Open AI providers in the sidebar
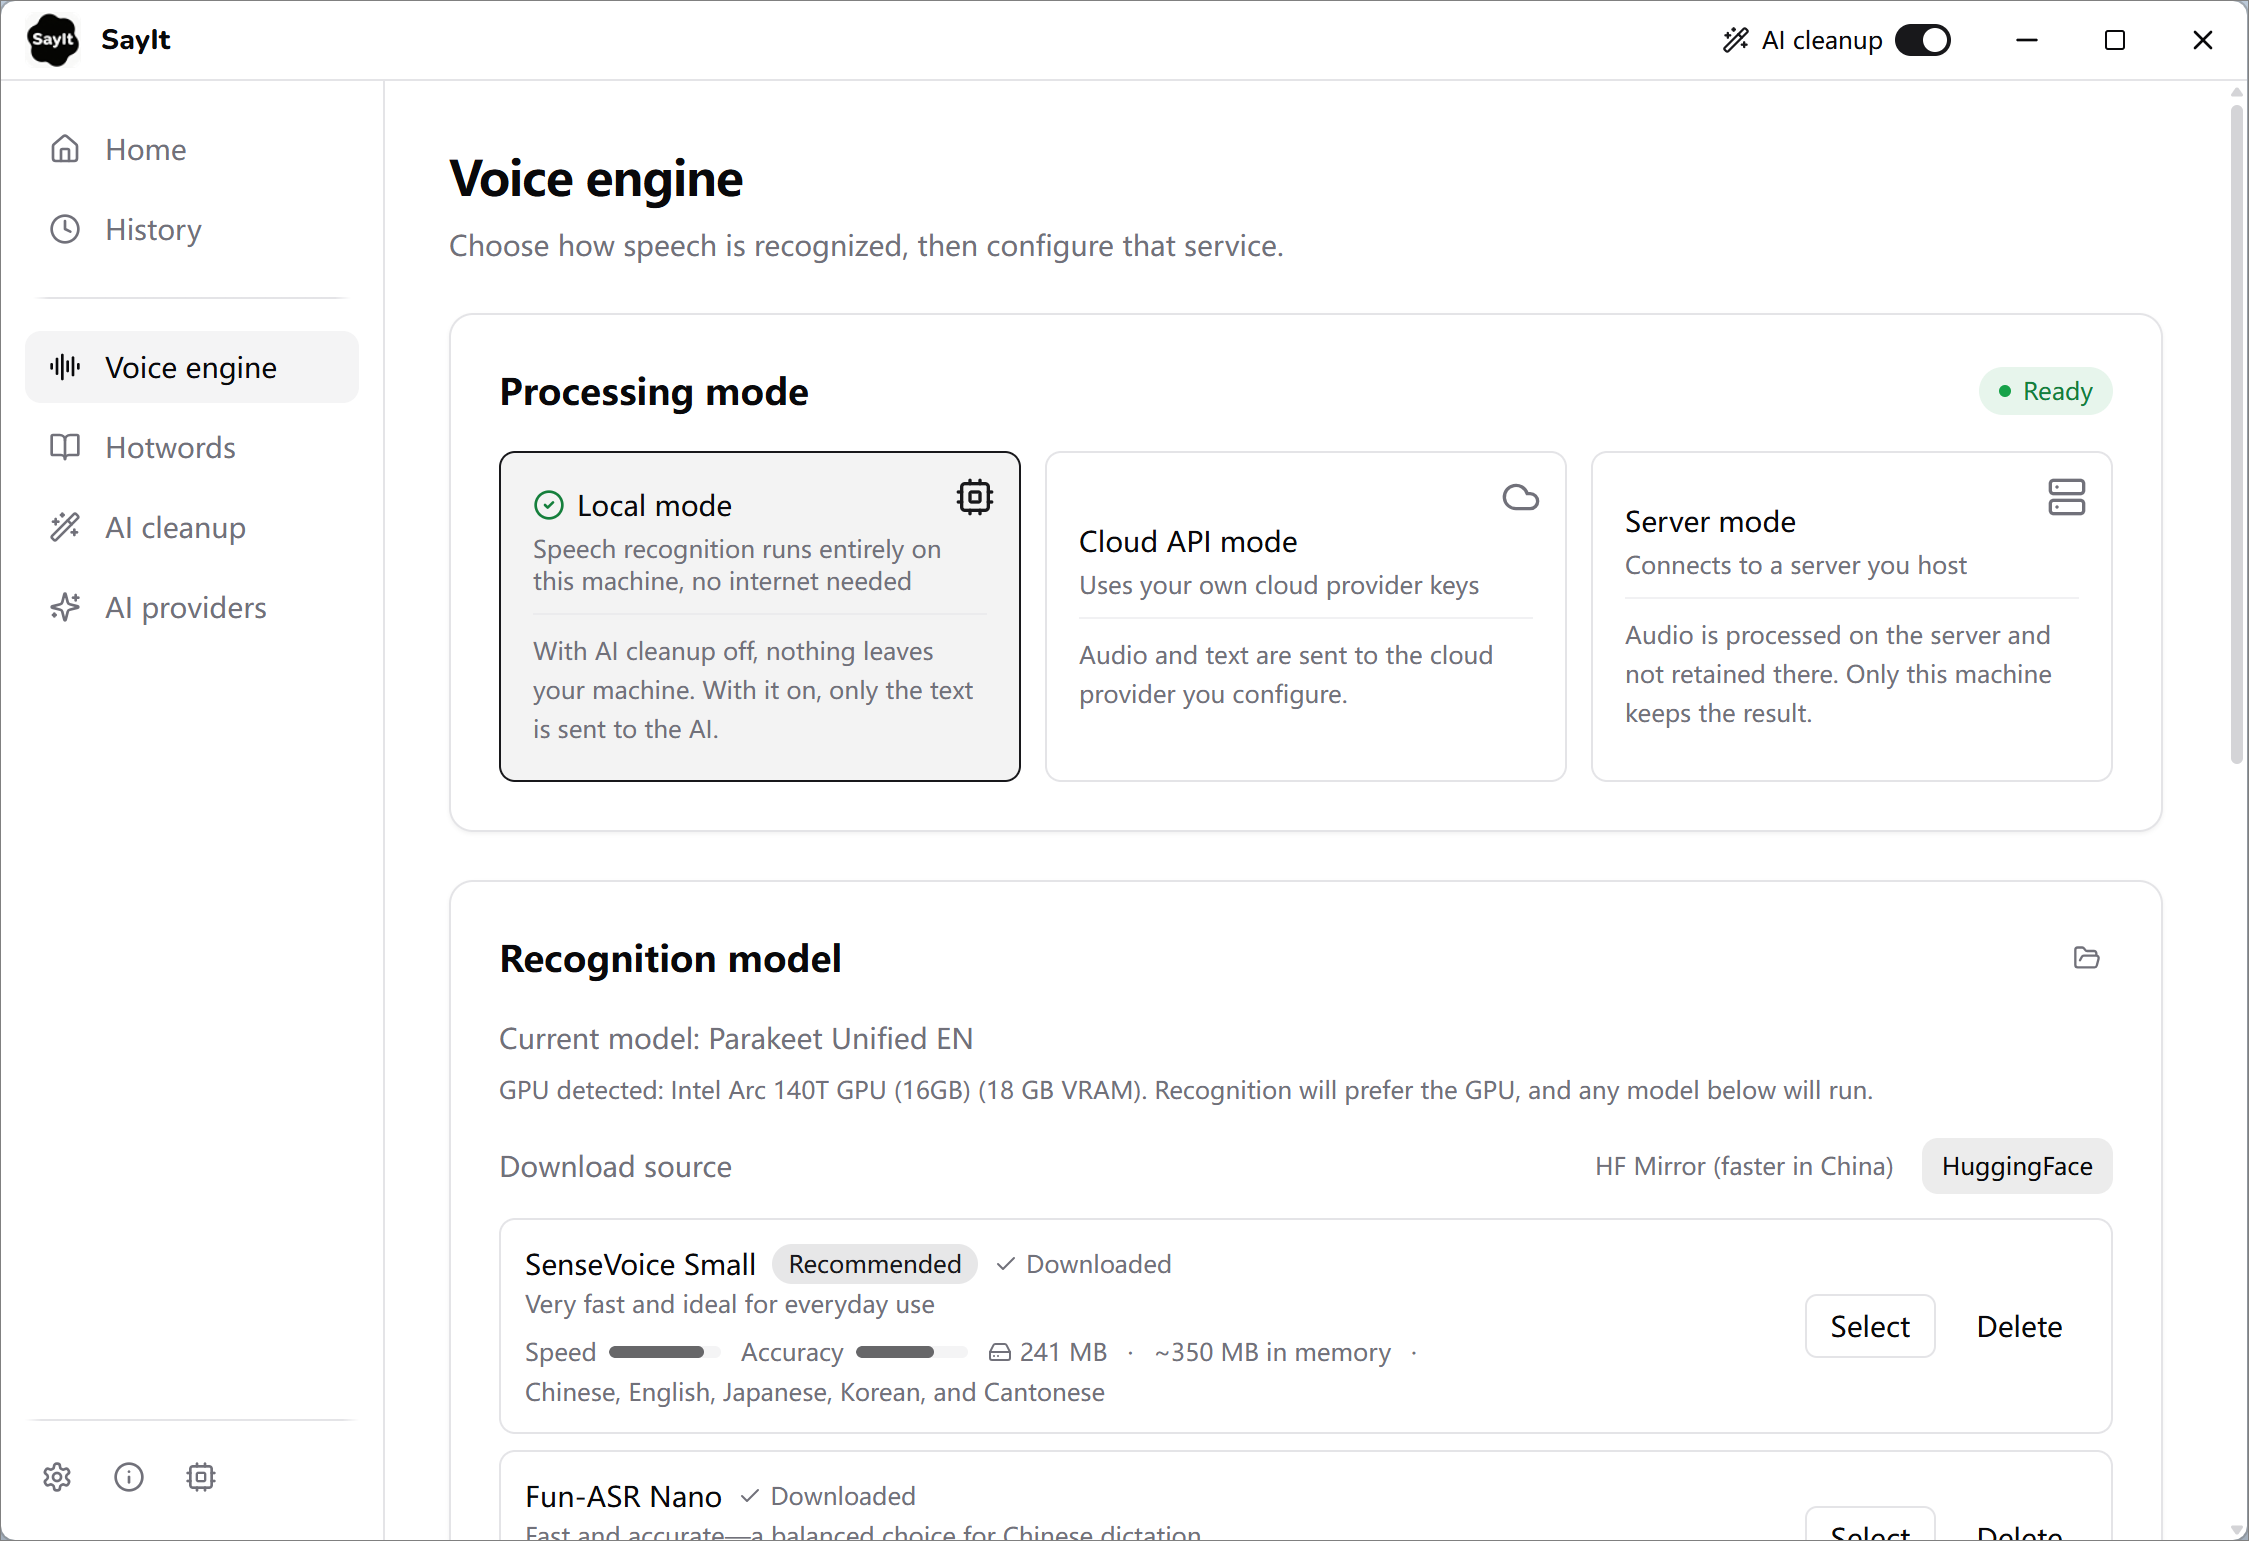 coord(192,607)
